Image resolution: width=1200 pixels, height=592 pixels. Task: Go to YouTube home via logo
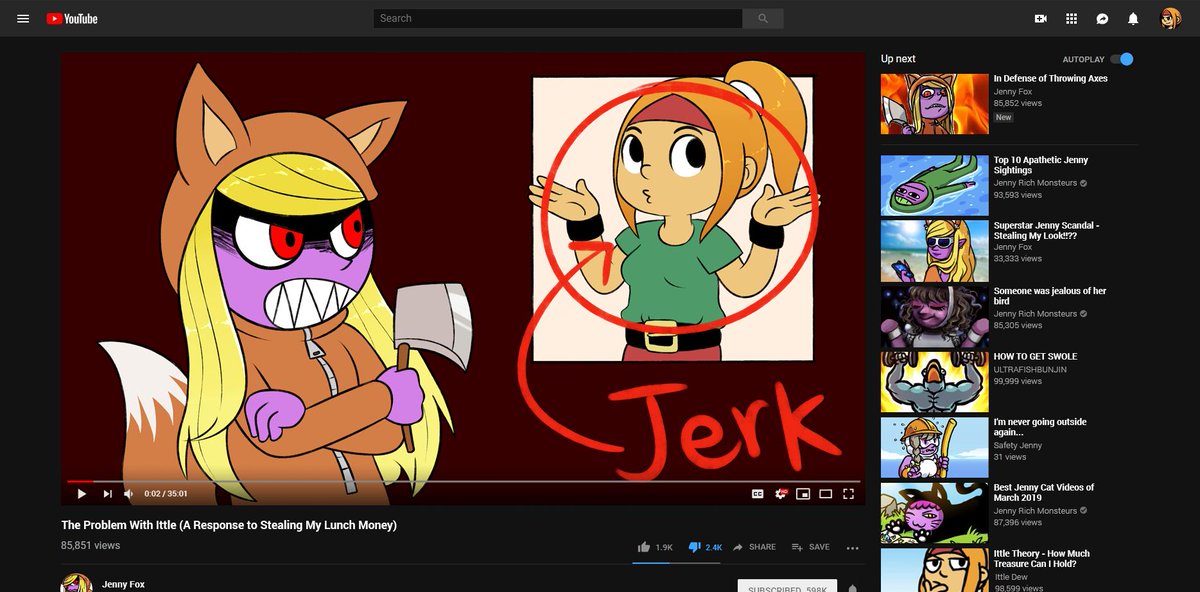point(72,18)
